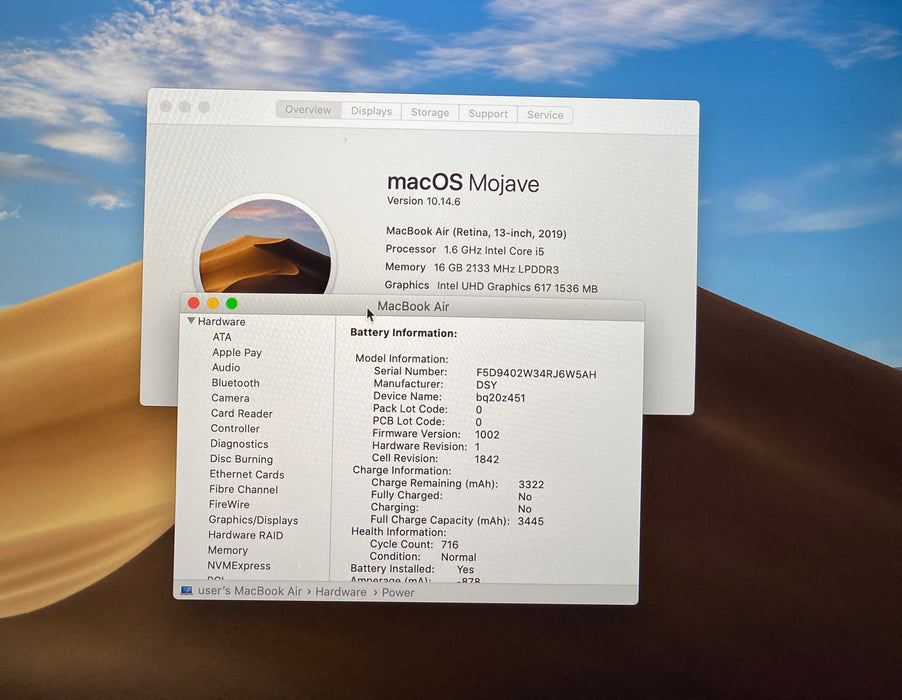Screen dimensions: 902x700
Task: Select Apple Pay in the sidebar
Action: point(236,352)
